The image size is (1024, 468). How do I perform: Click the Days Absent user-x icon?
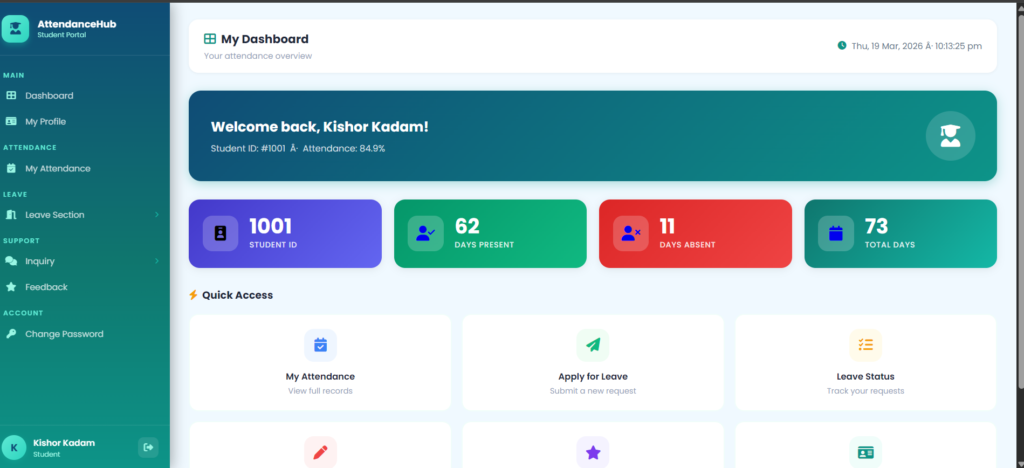(631, 234)
